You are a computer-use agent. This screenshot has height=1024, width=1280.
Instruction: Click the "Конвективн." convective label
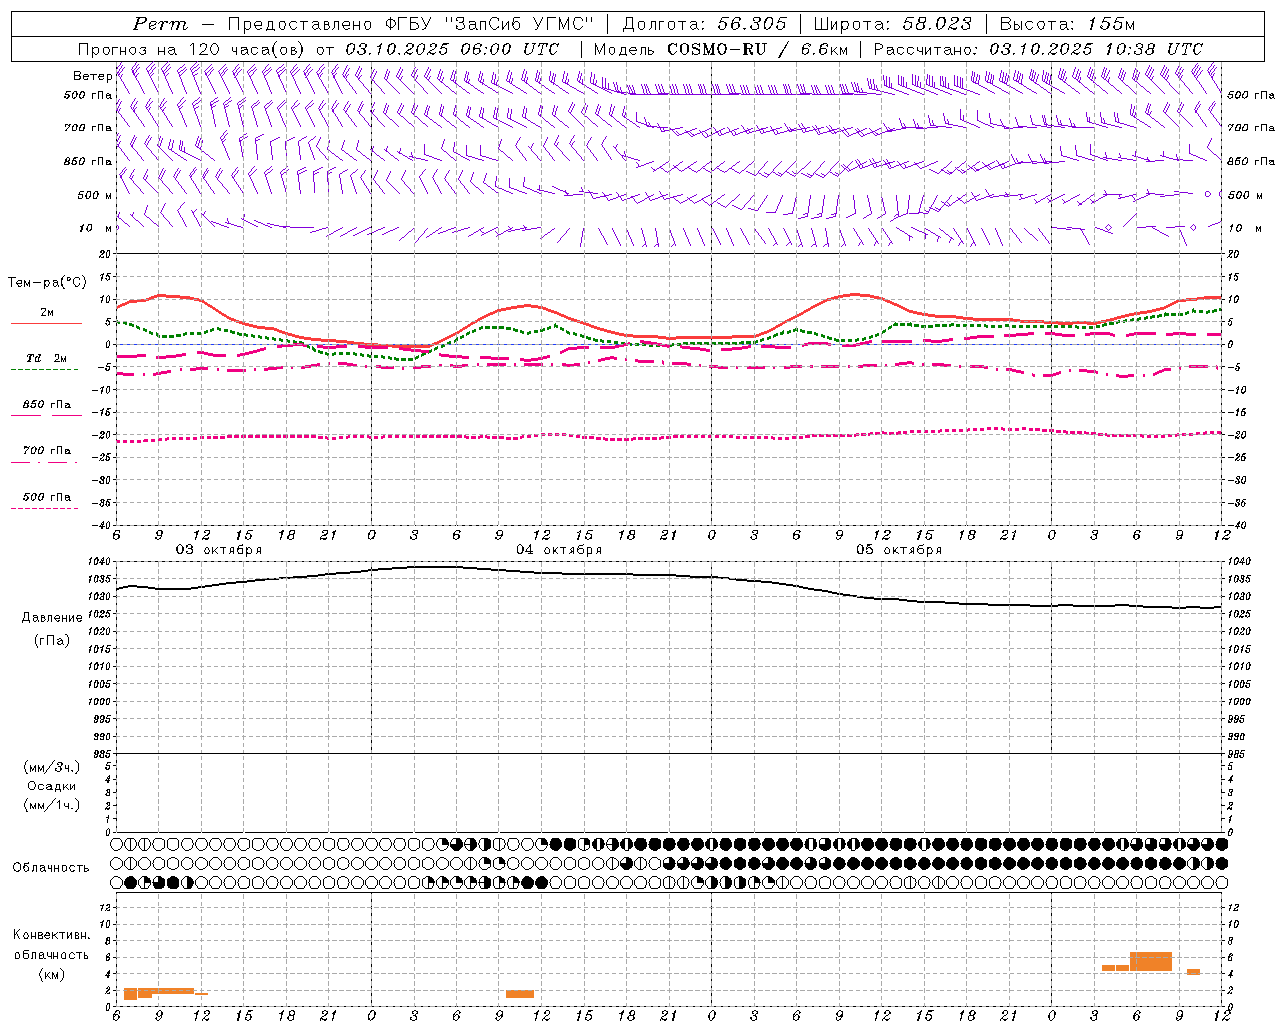[52, 935]
